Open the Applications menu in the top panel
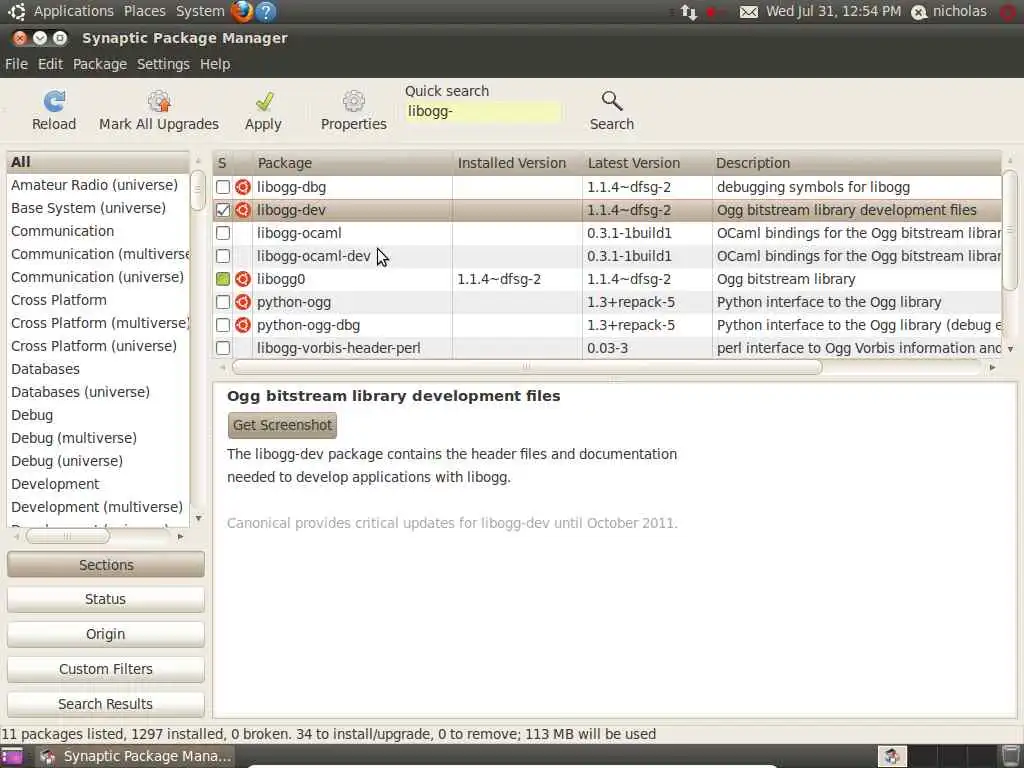 coord(74,11)
